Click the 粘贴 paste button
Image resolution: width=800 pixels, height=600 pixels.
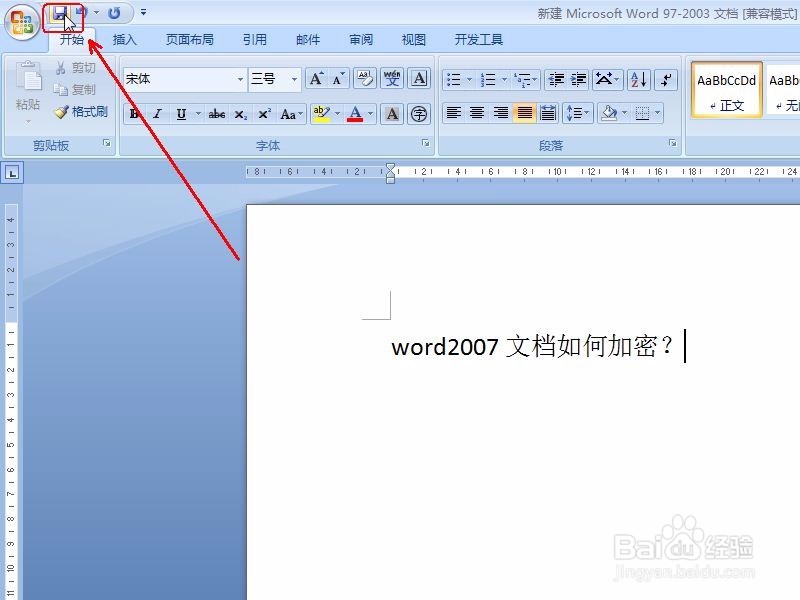(x=28, y=92)
